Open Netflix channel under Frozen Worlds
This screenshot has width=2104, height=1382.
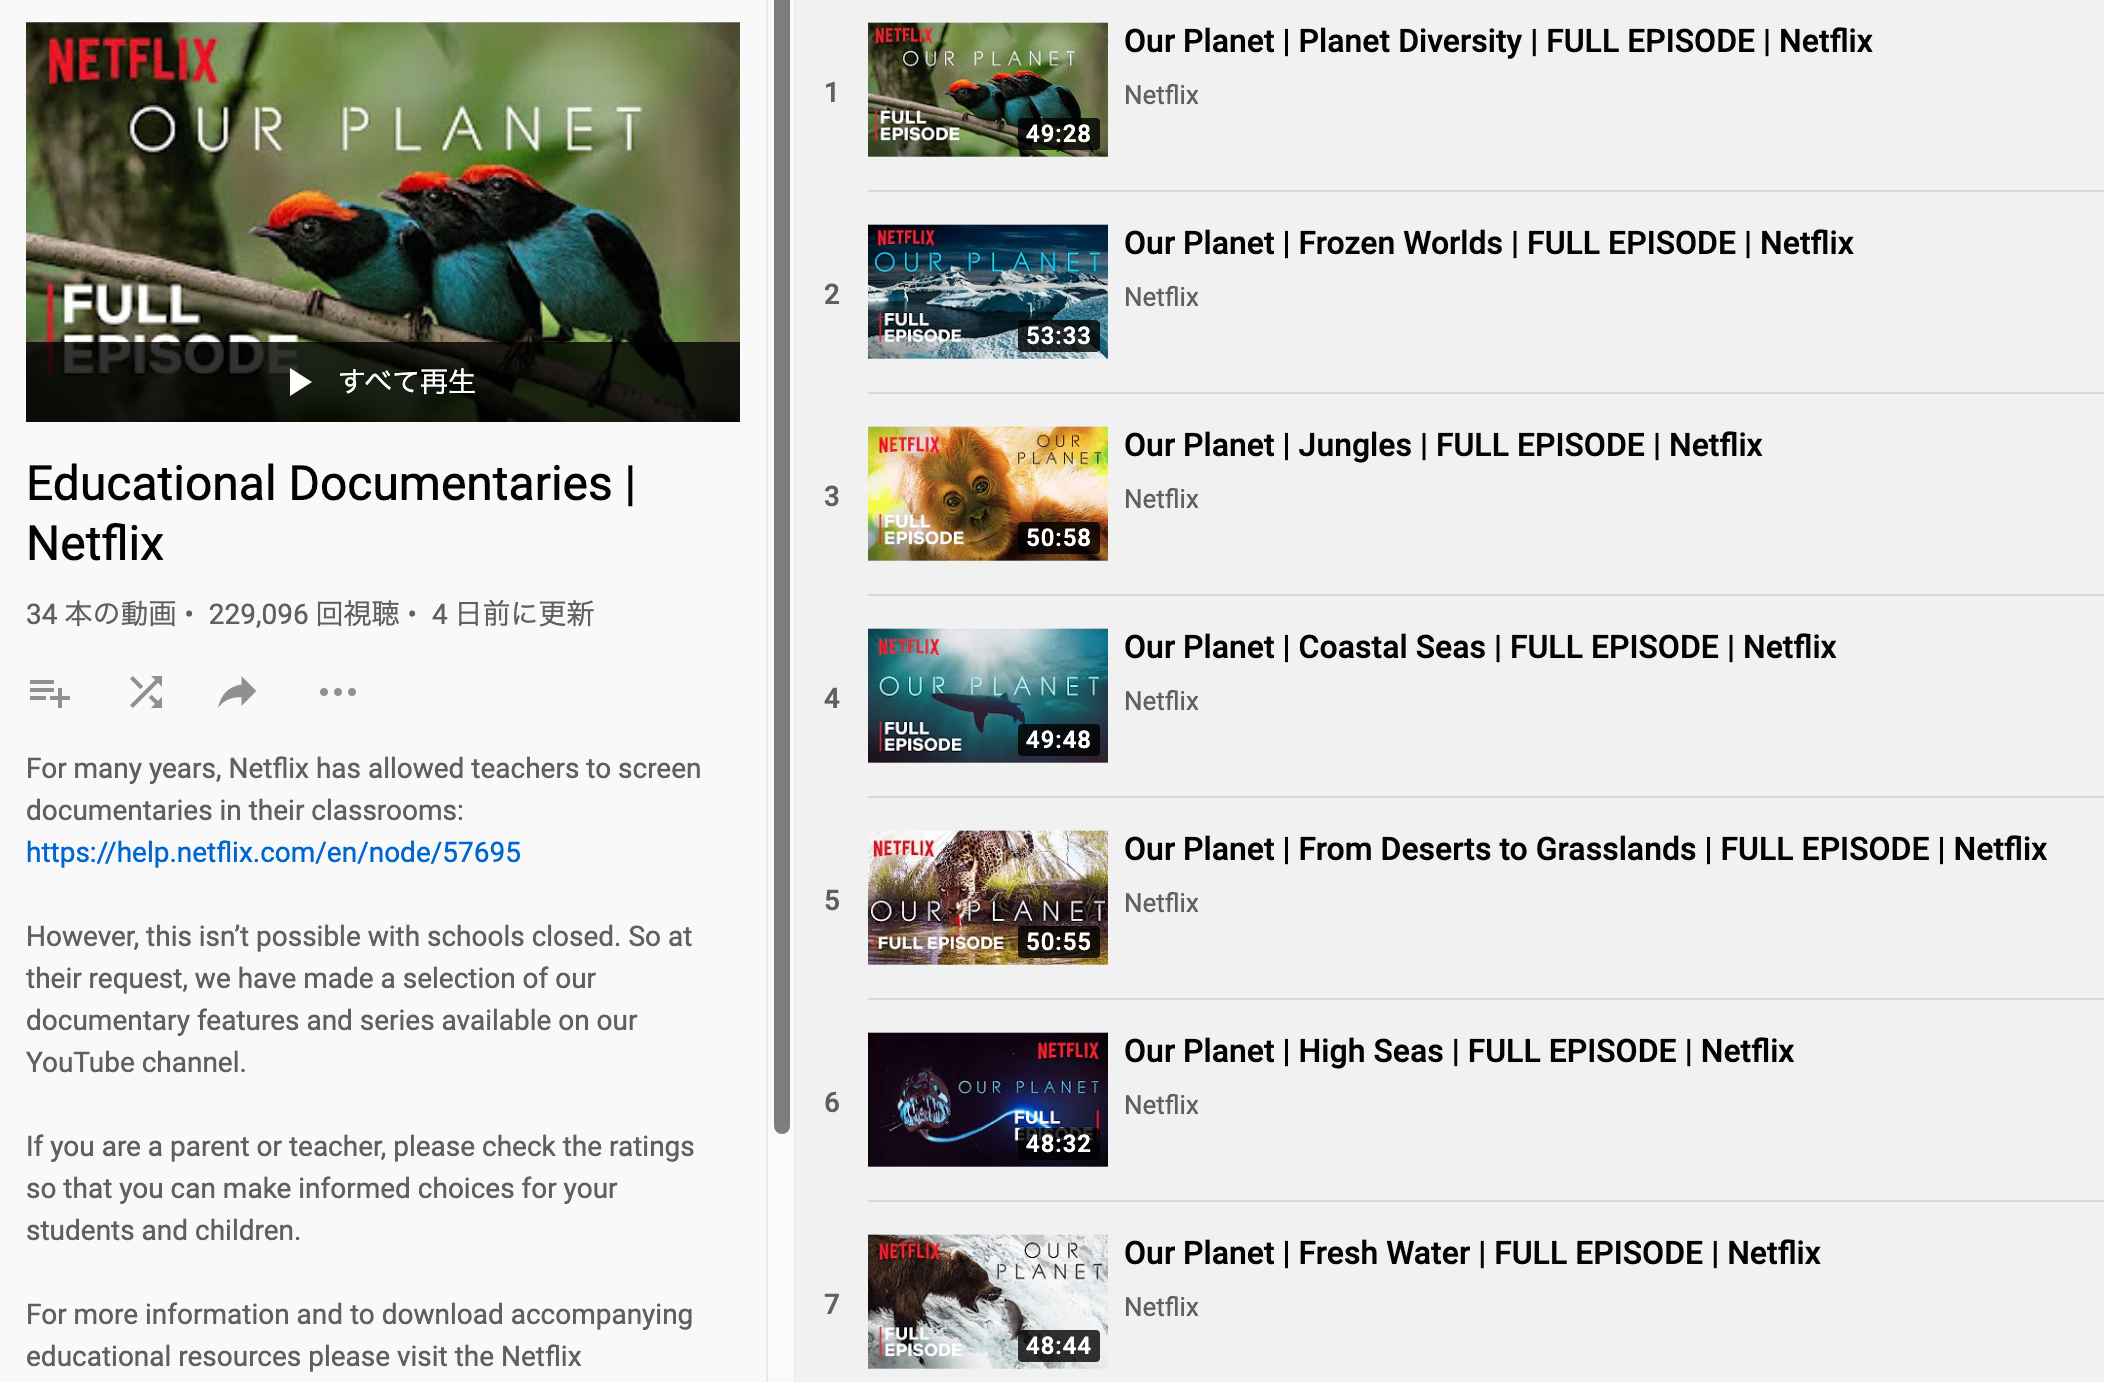pos(1161,297)
